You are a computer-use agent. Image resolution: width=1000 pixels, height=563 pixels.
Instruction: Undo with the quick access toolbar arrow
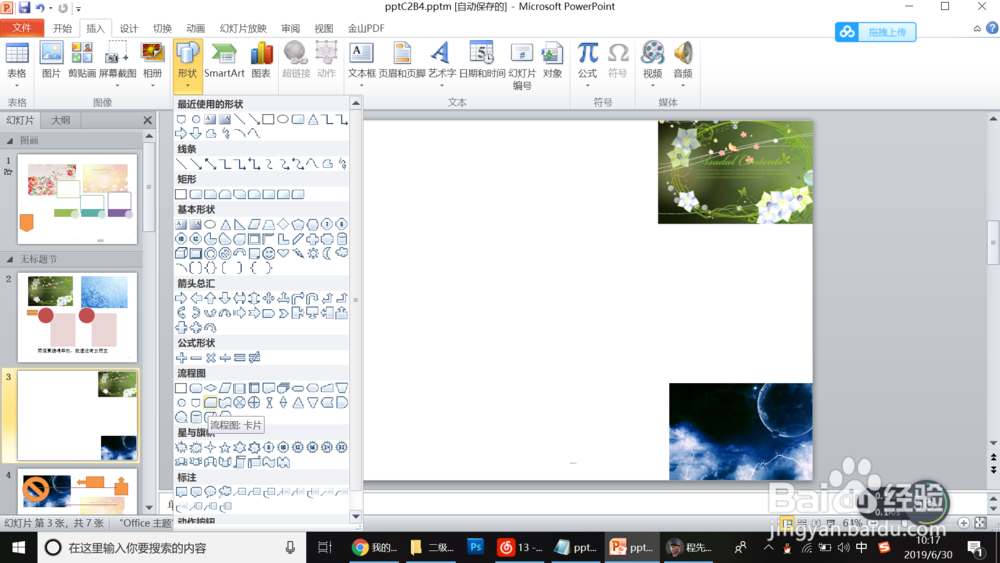[x=40, y=8]
